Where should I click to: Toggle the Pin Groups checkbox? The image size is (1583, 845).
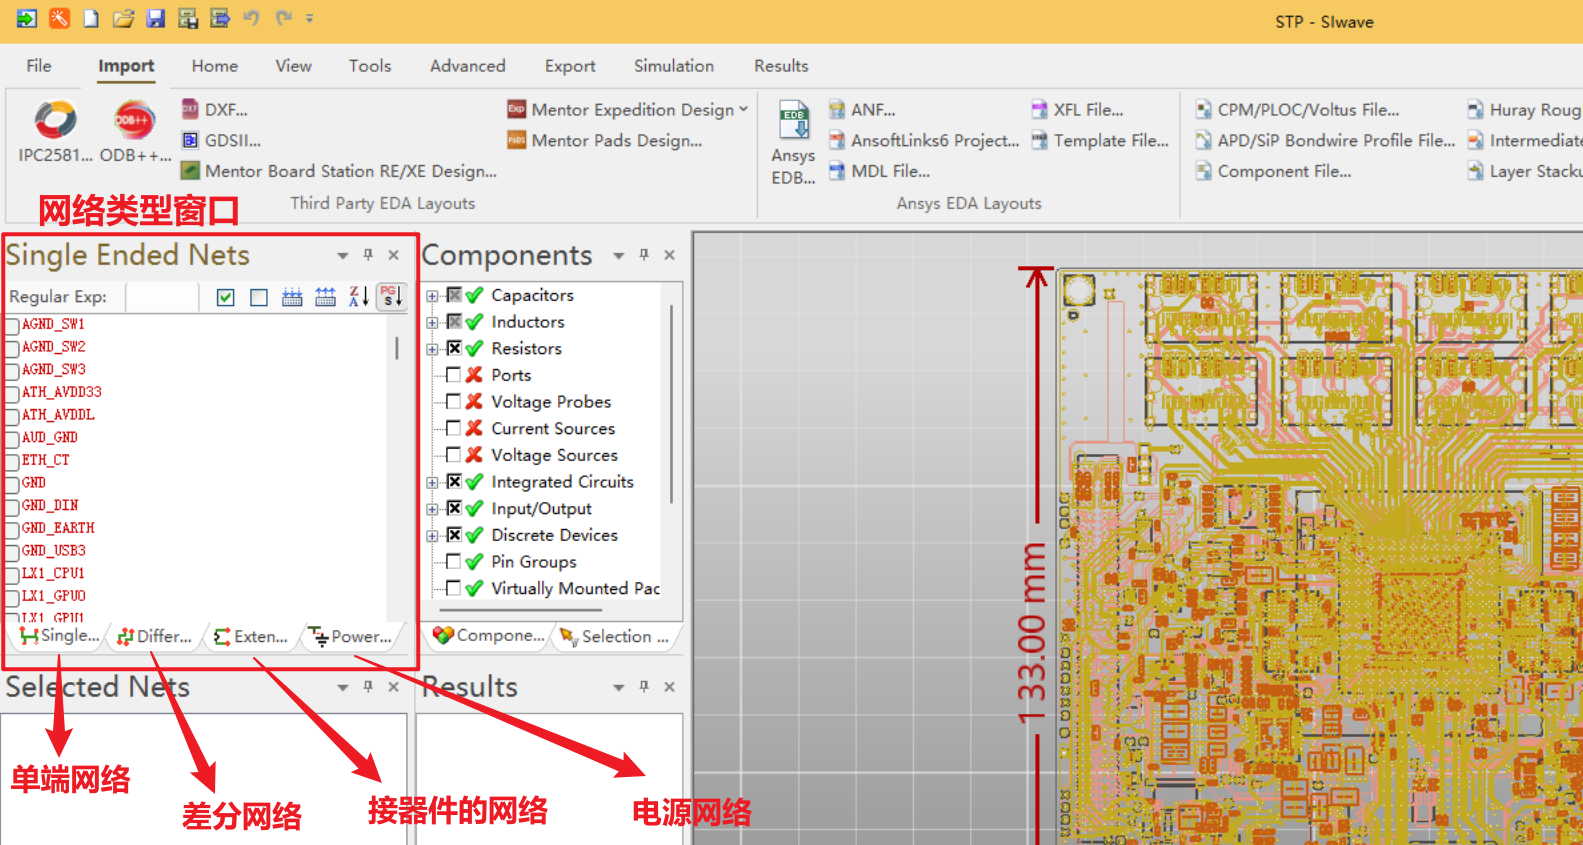[454, 561]
